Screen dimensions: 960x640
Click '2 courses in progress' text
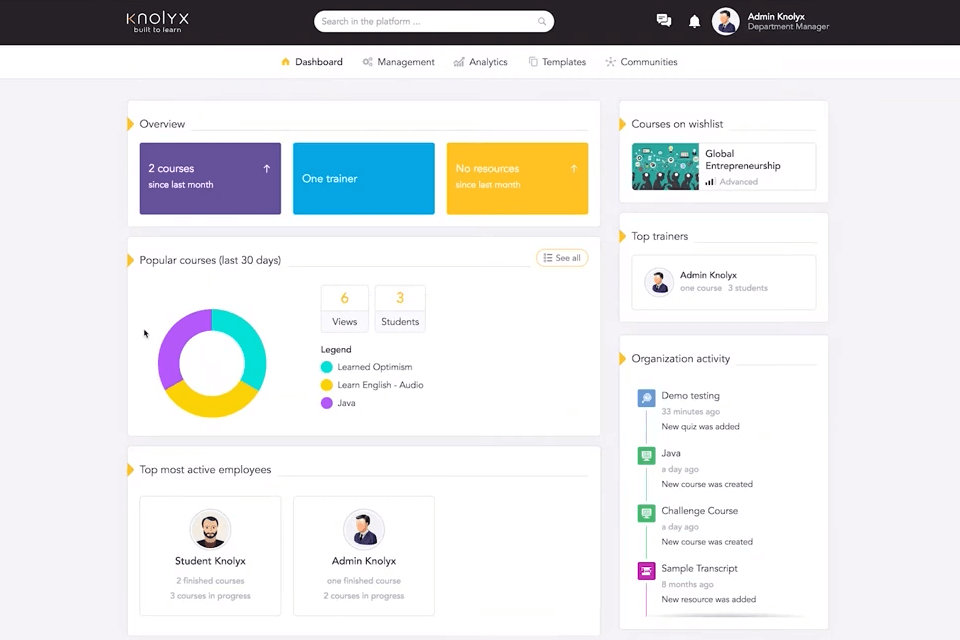[364, 595]
